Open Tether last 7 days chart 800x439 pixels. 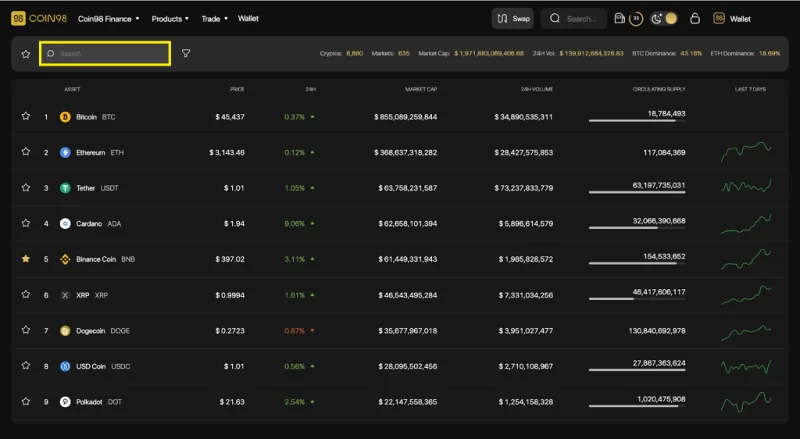(746, 186)
